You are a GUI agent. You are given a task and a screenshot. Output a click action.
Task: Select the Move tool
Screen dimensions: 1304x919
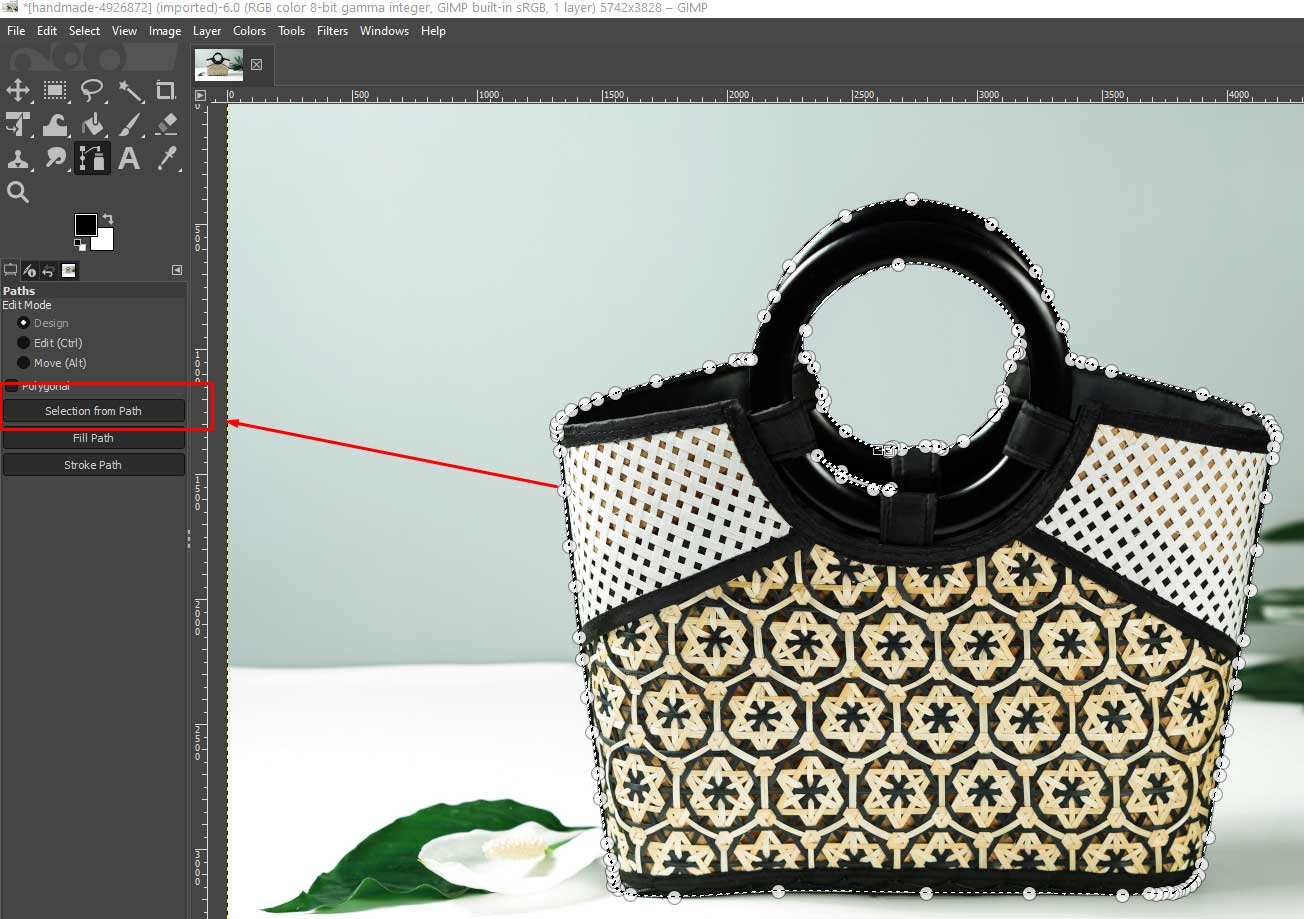[x=18, y=90]
